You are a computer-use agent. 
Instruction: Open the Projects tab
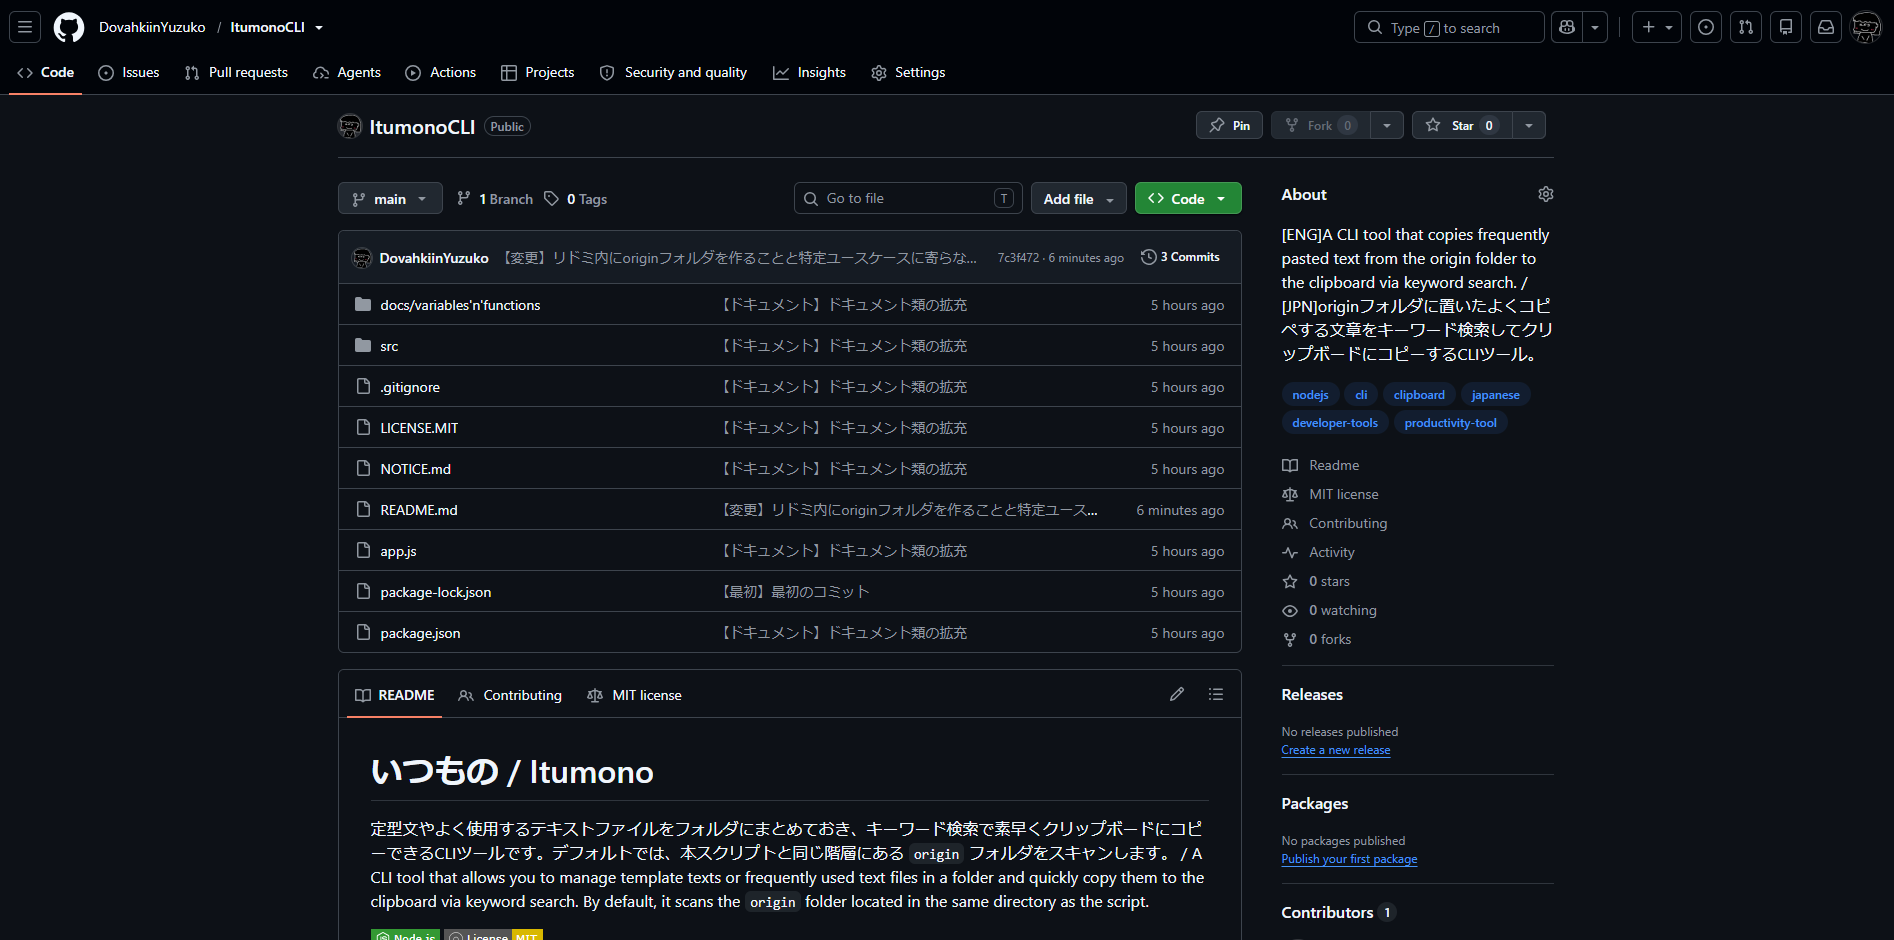538,72
